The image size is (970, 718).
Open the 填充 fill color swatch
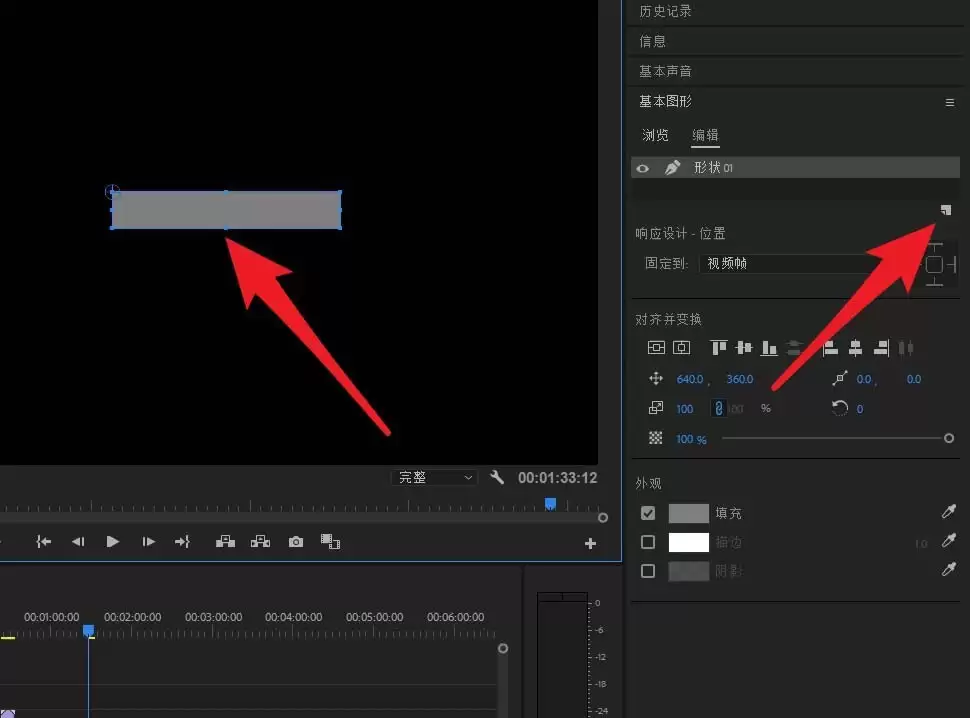tap(689, 513)
